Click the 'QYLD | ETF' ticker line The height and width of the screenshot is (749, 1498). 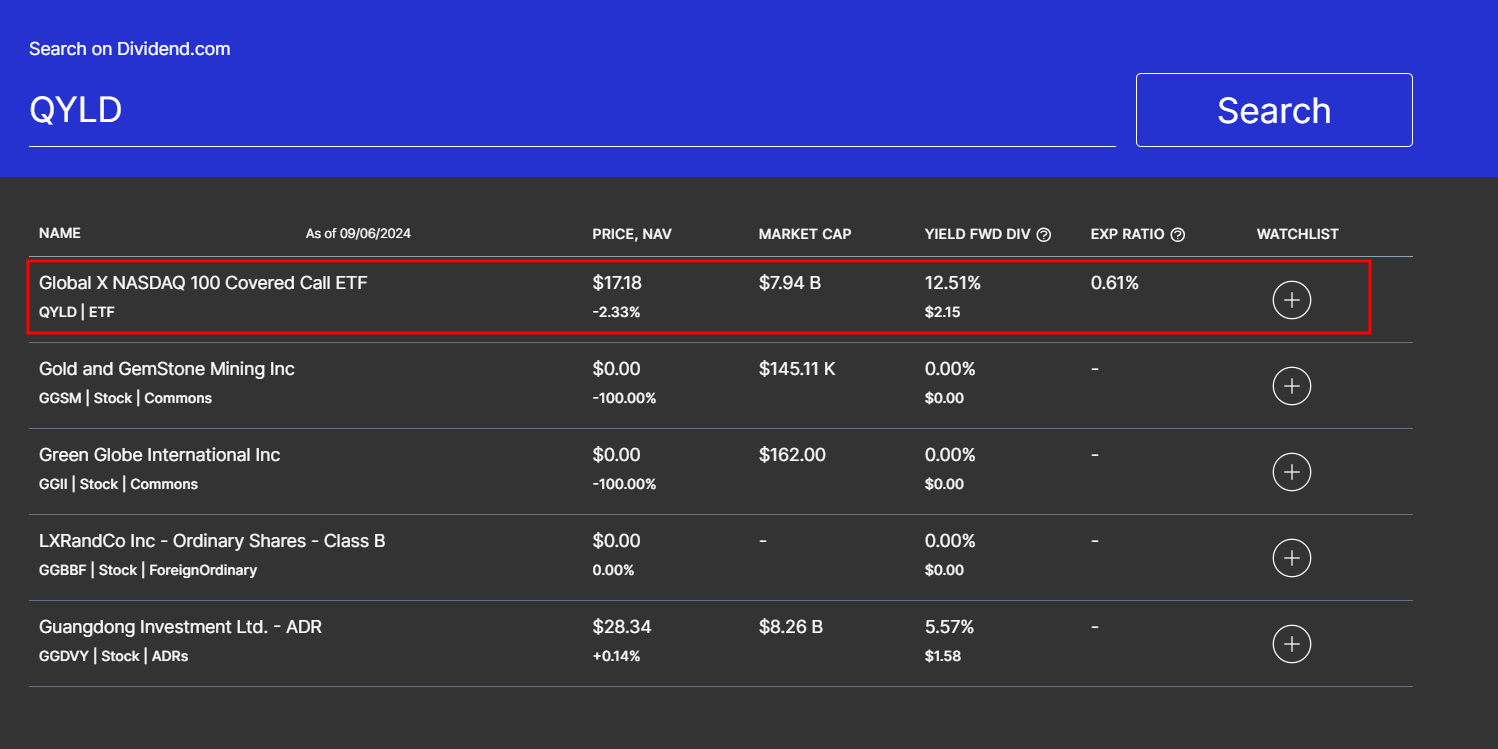click(77, 312)
